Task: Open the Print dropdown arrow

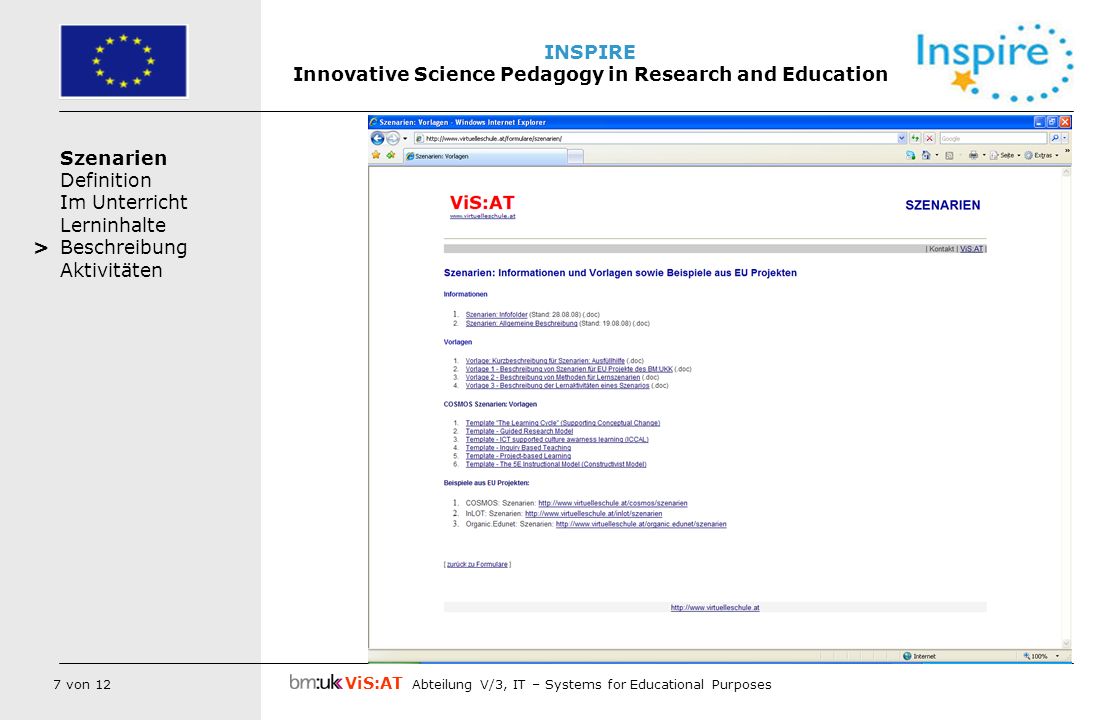Action: point(984,155)
